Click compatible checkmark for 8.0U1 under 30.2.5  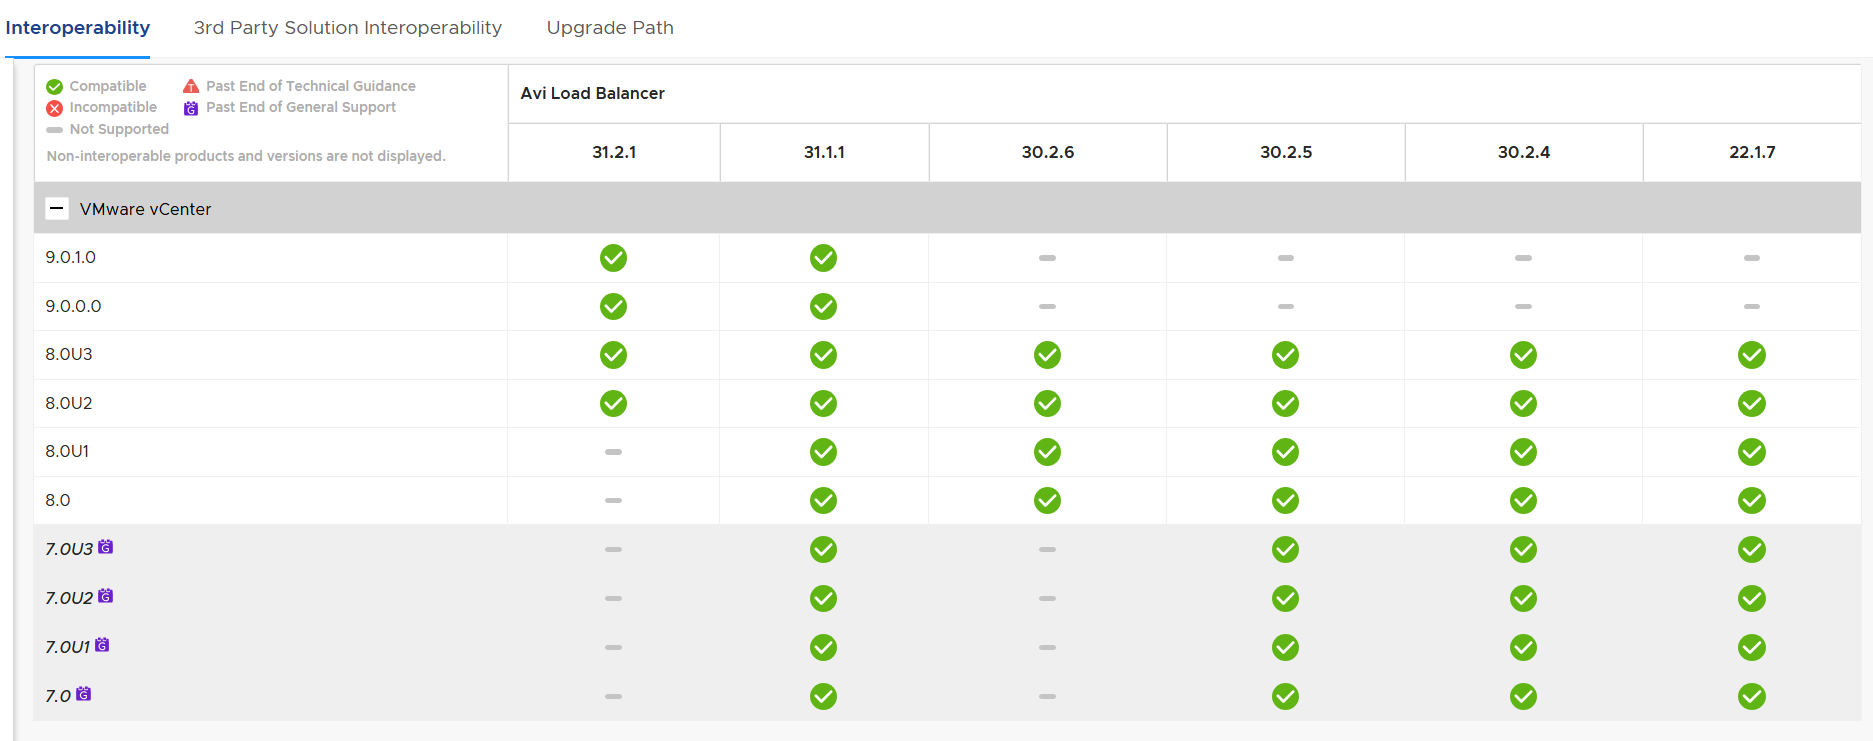click(x=1285, y=452)
